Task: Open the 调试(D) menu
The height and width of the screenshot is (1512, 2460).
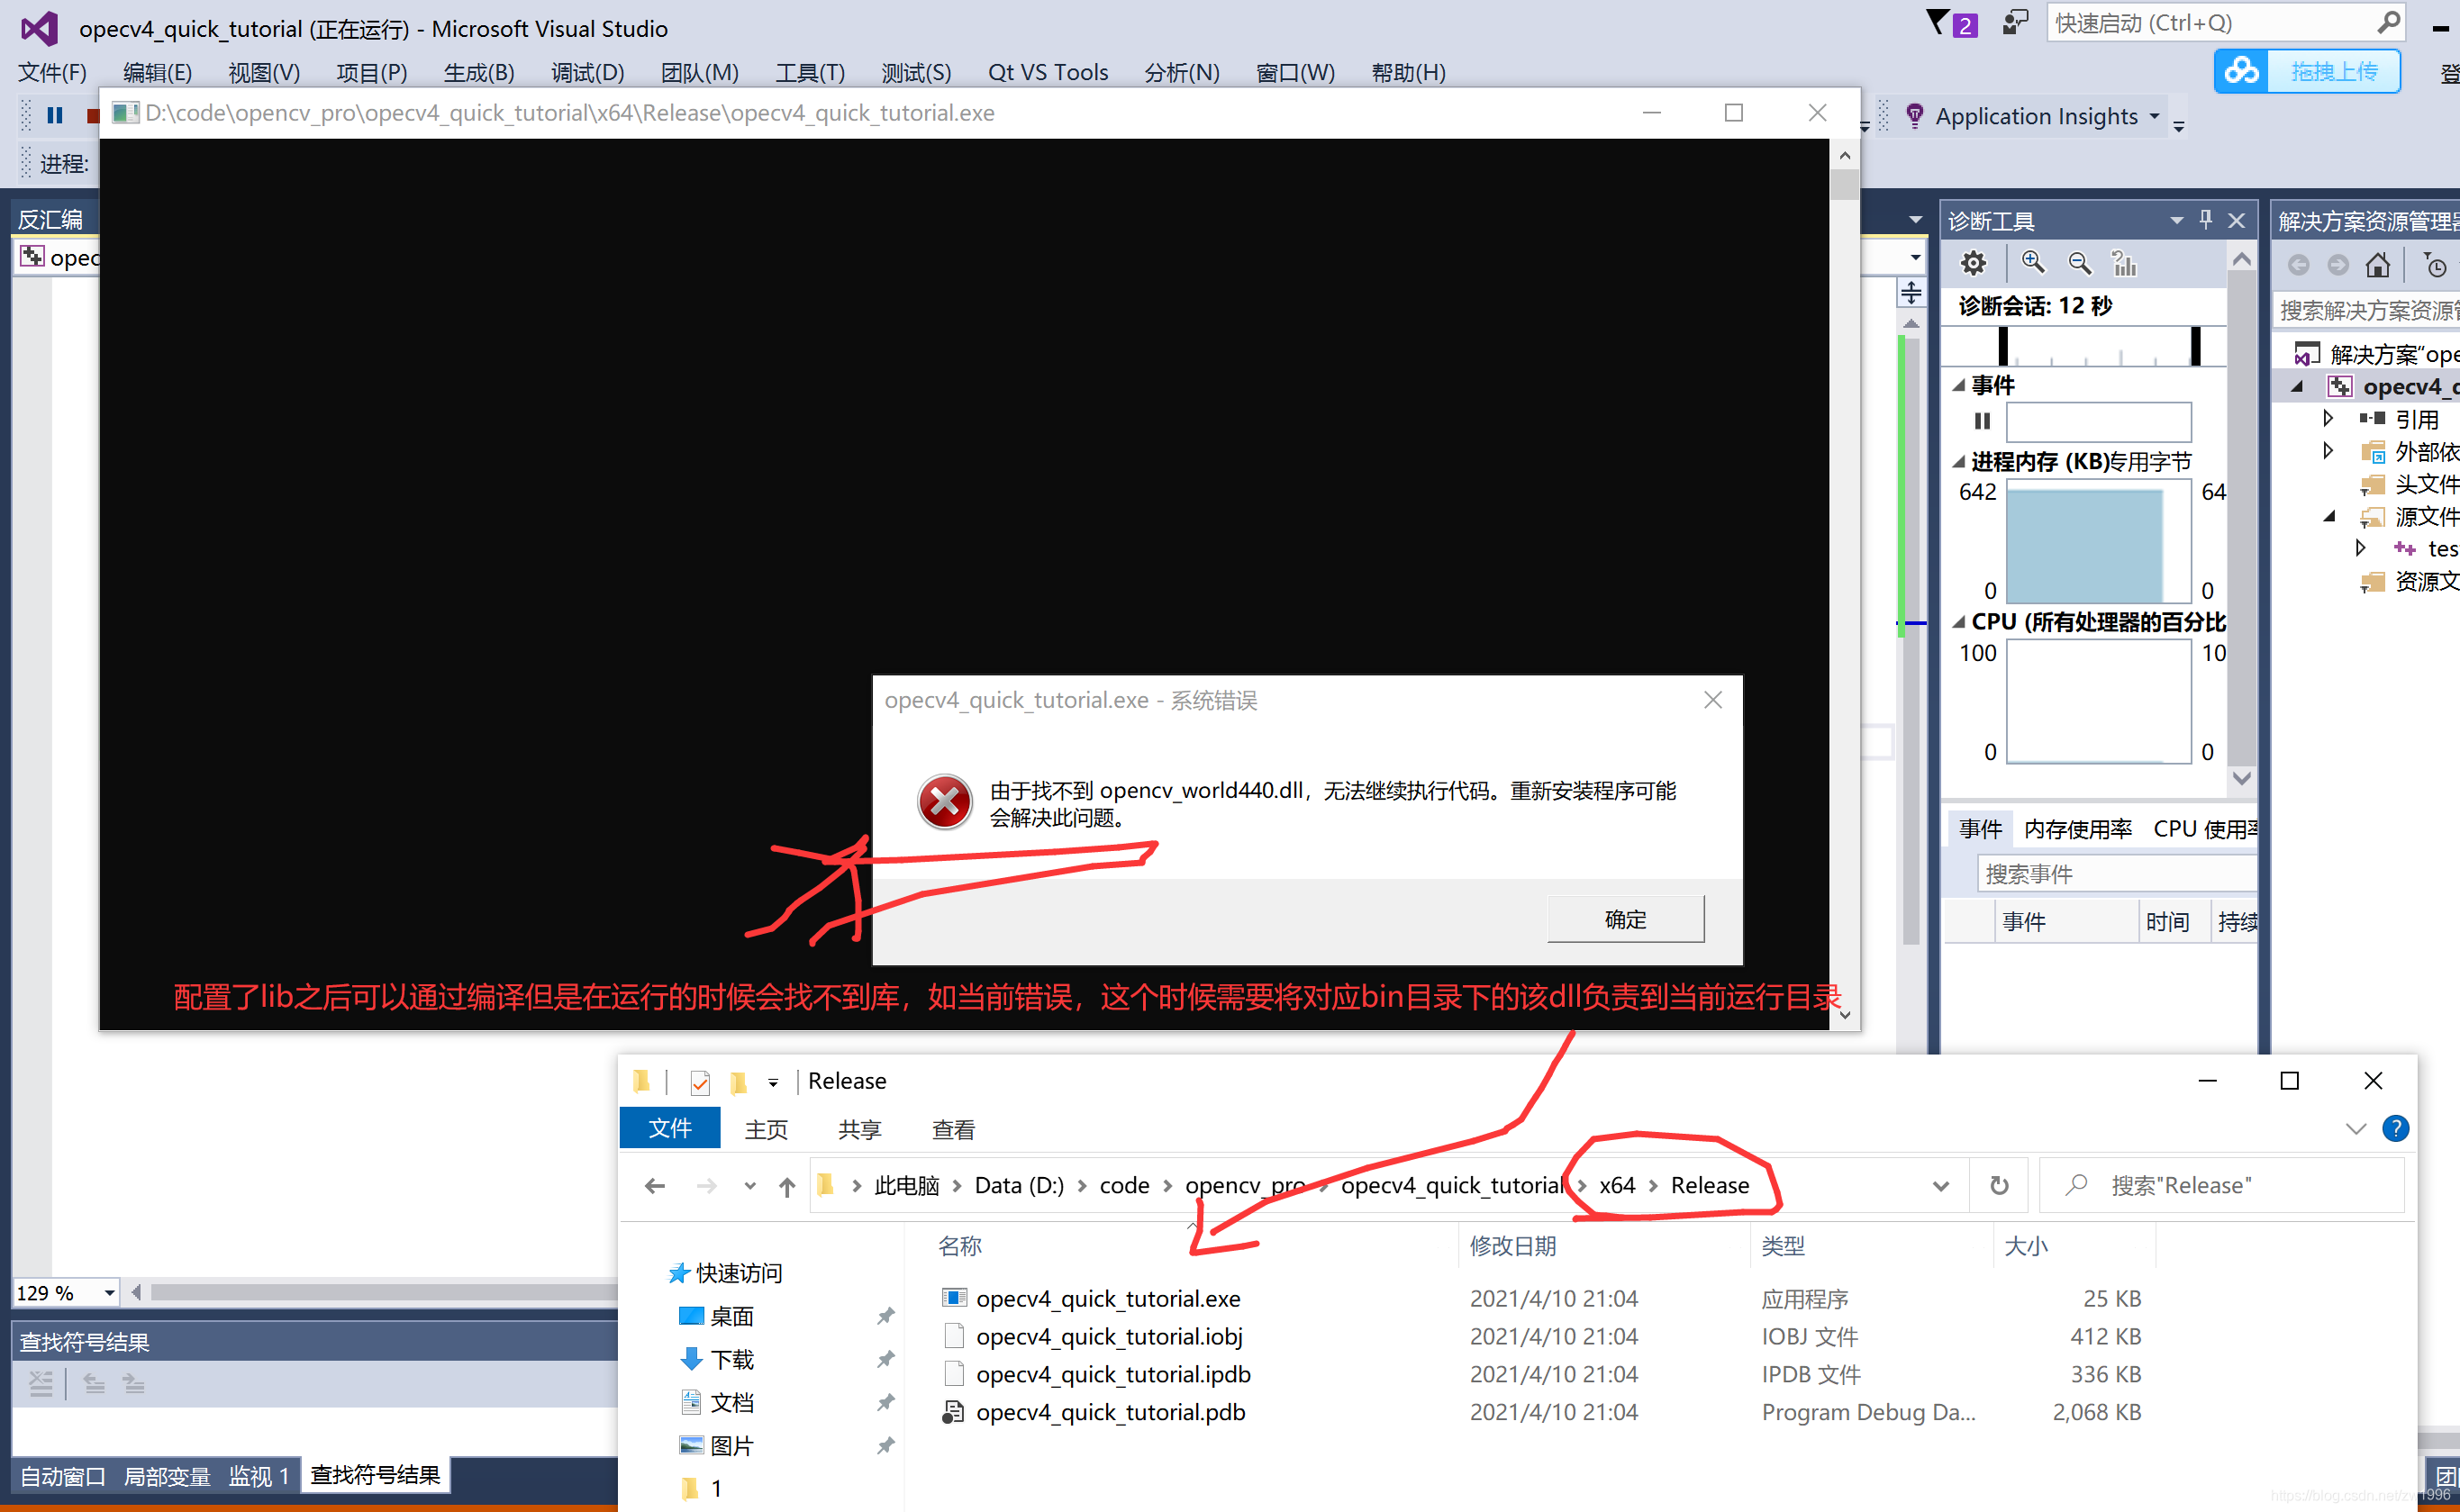Action: coord(587,72)
